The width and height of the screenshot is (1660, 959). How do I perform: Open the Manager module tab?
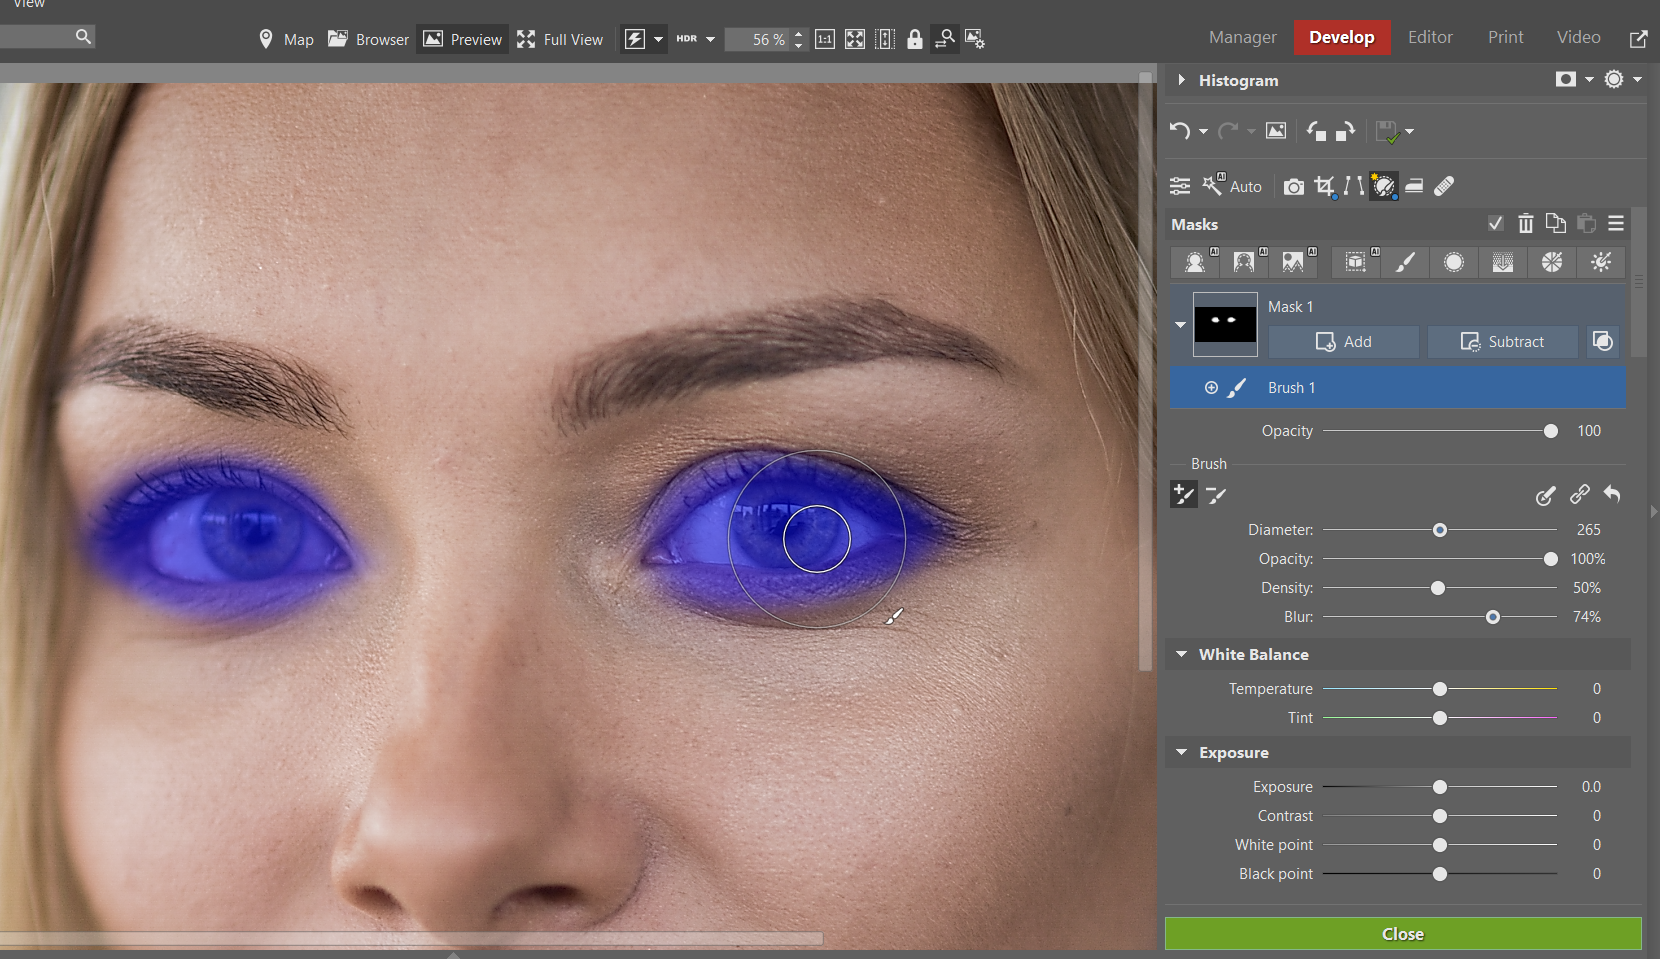tap(1242, 37)
